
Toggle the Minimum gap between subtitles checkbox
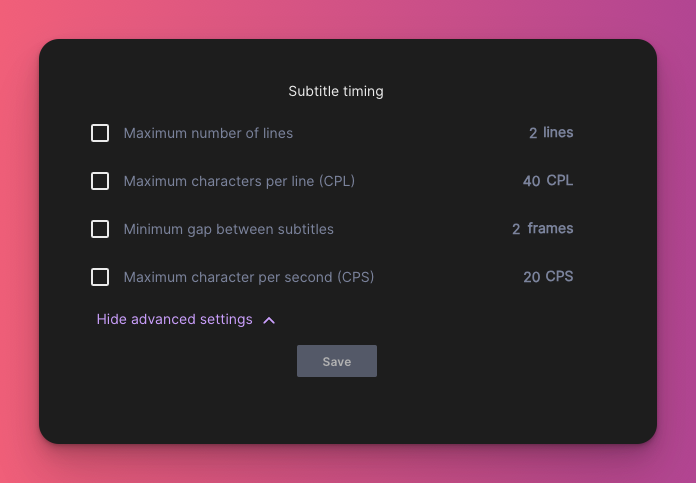click(100, 229)
